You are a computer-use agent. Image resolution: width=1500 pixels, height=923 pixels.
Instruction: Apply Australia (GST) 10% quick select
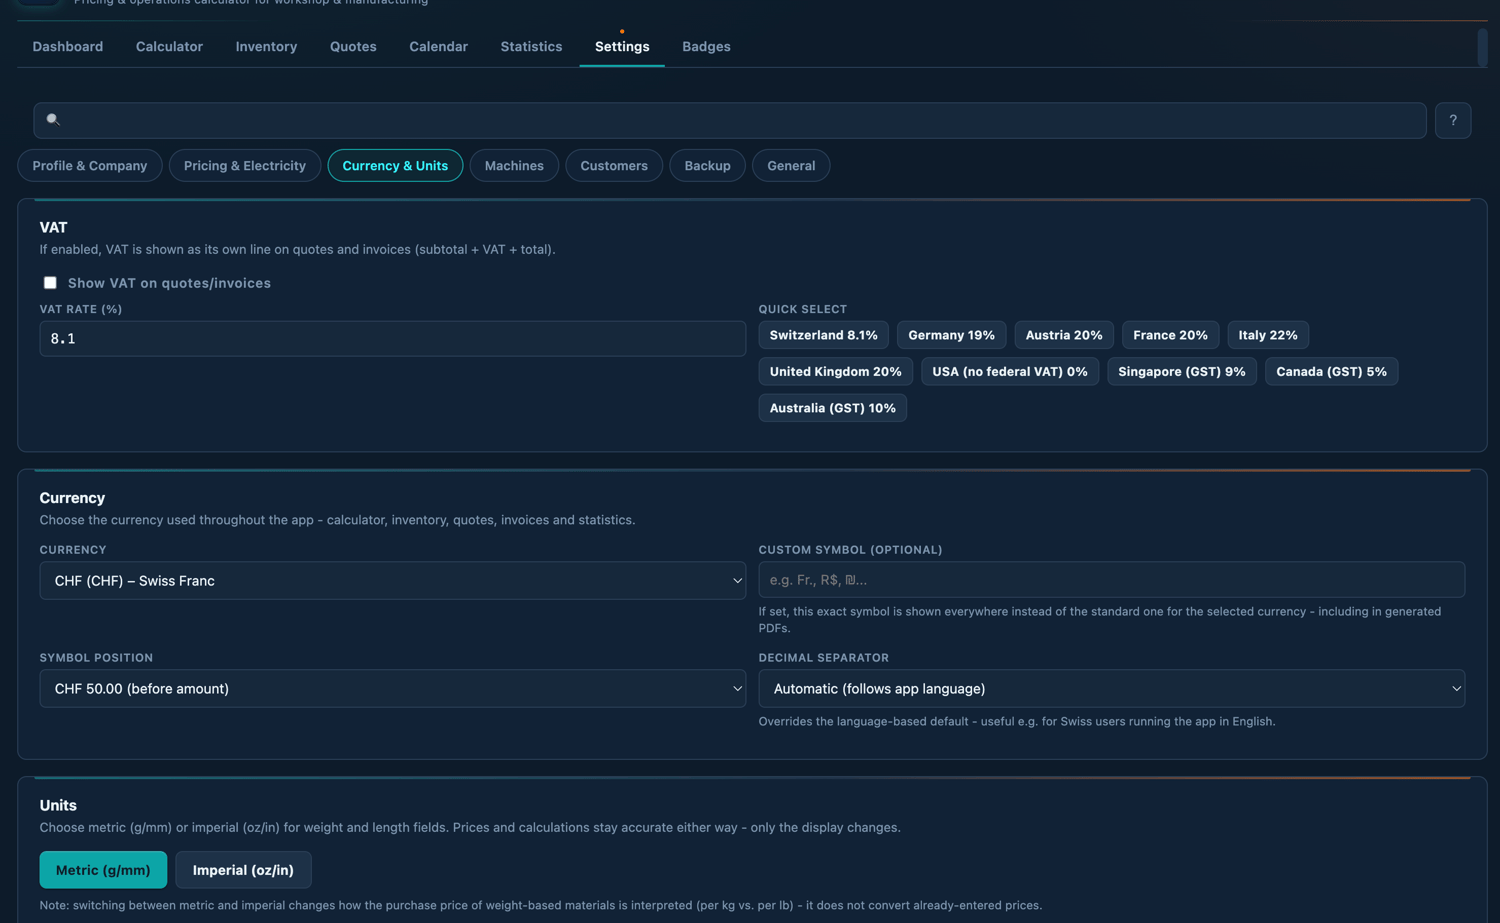tap(833, 408)
